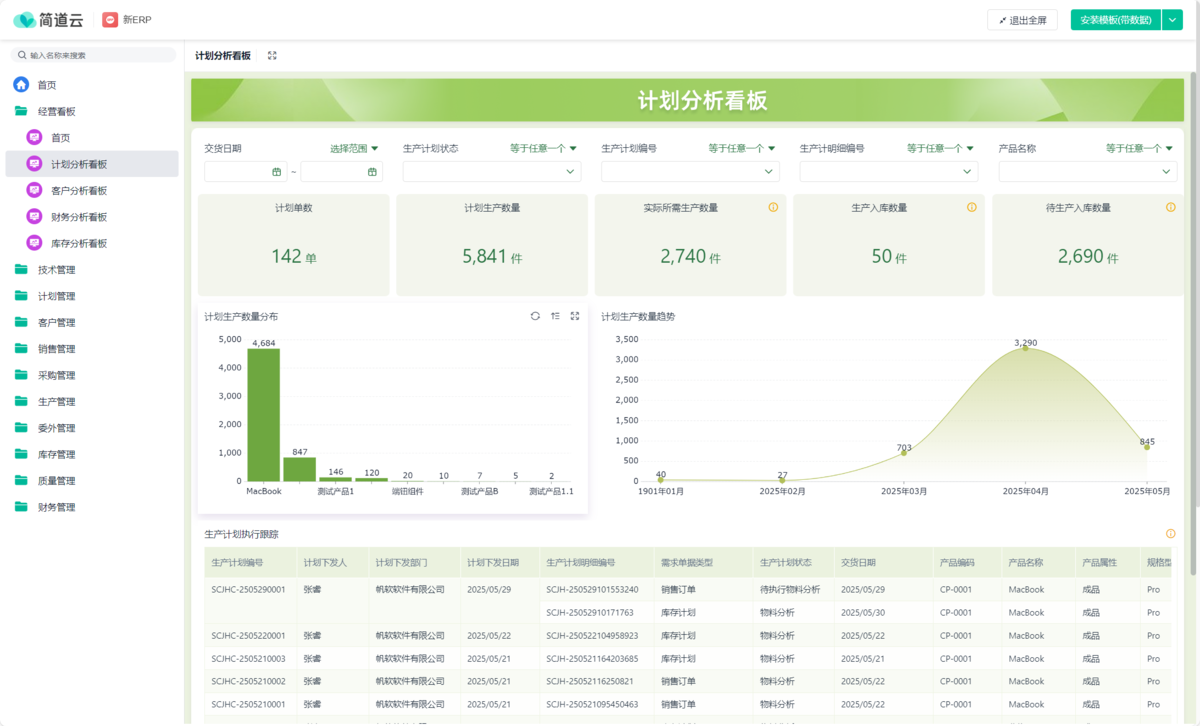This screenshot has height=726, width=1200.
Task: Open 等于任意一个 condition for 生产计划状态
Action: [544, 148]
